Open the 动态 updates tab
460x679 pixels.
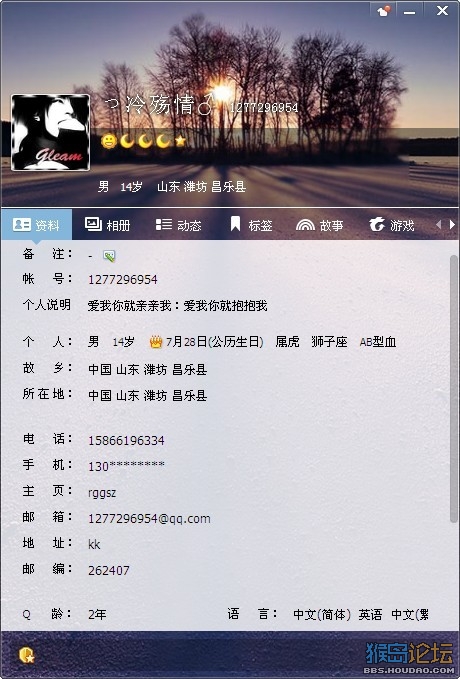(x=178, y=225)
